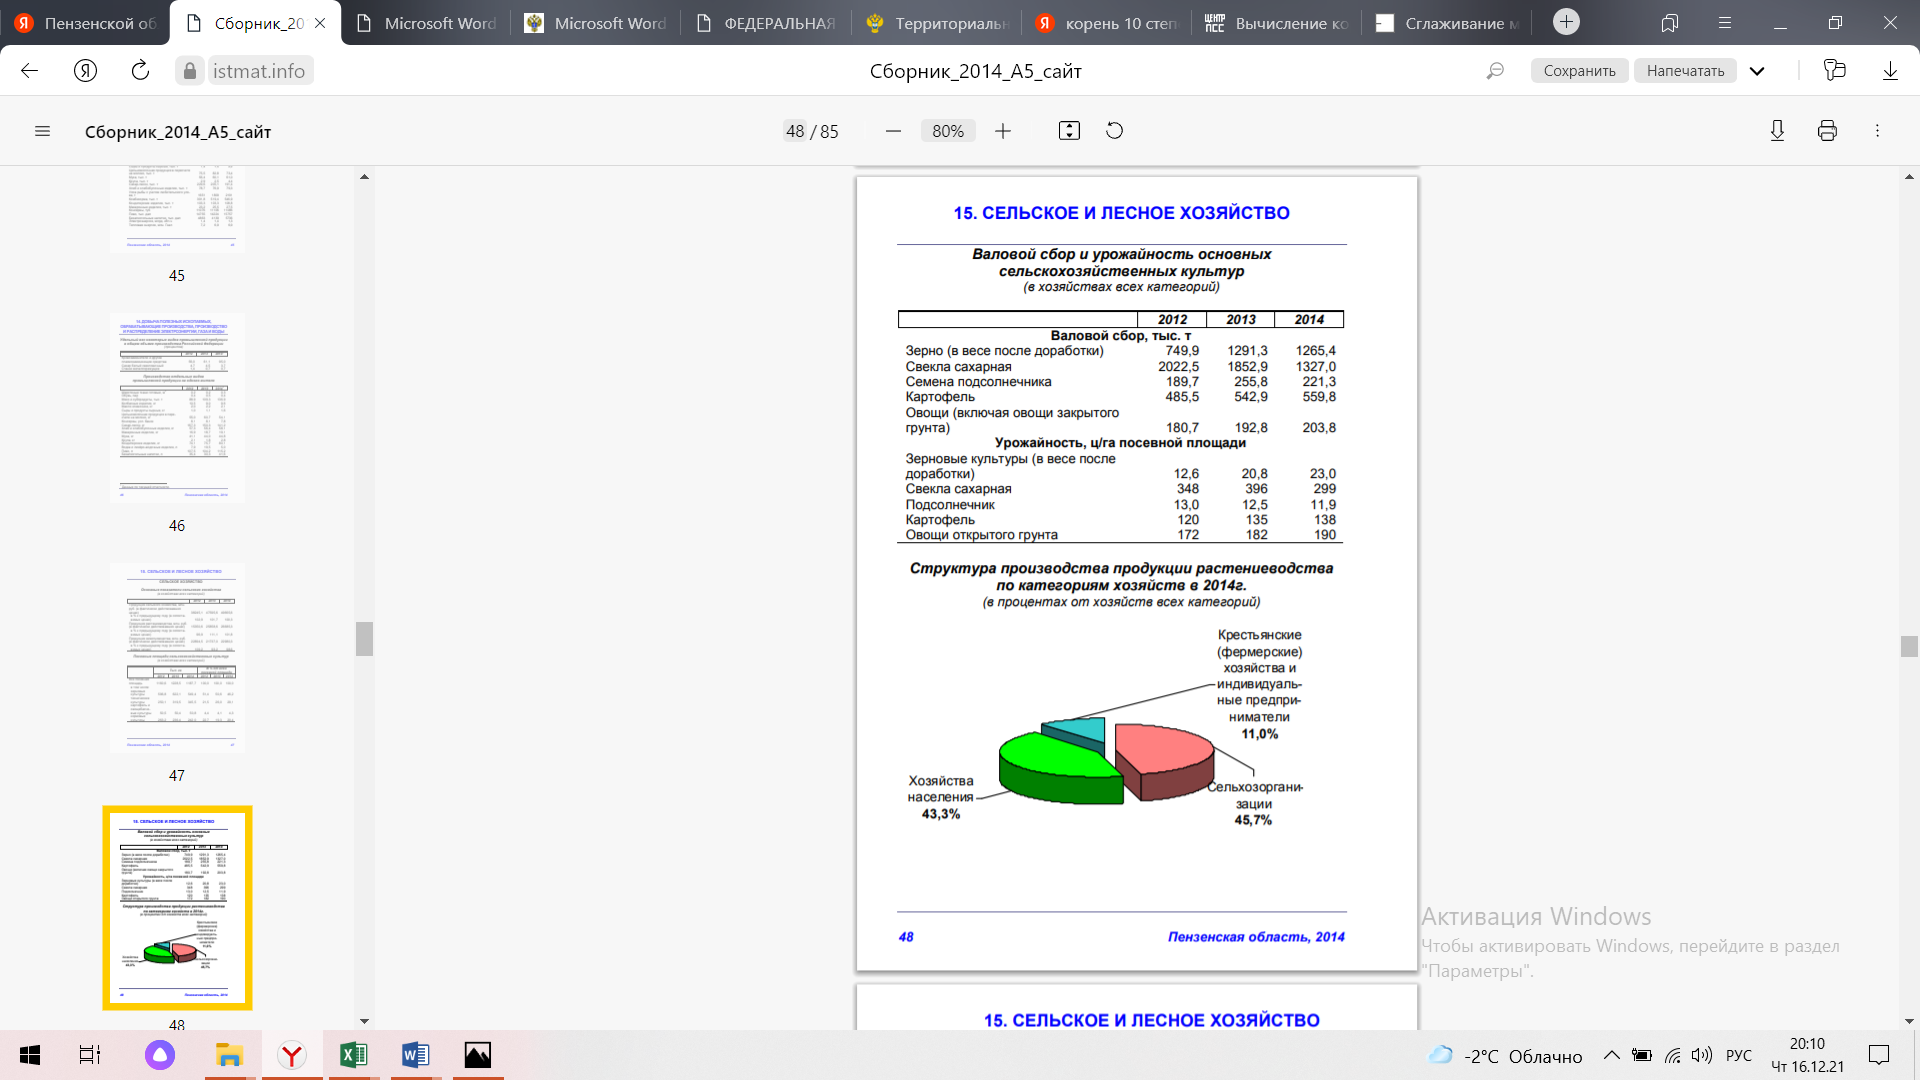Open browser downloads arrow icon
Image resolution: width=1920 pixels, height=1080 pixels.
1890,71
